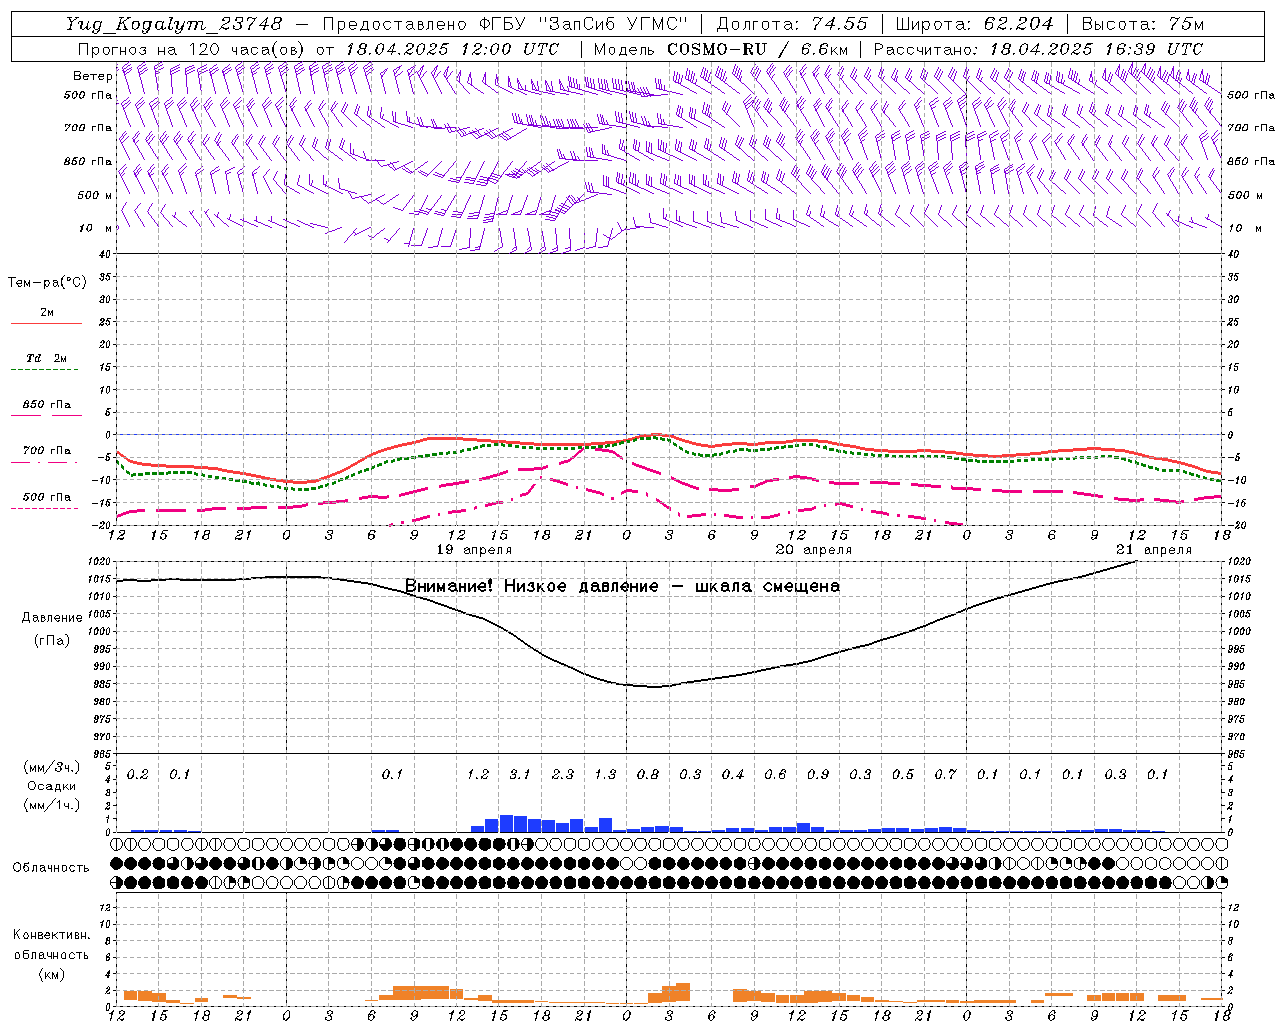Click the latitude value Широта: 62.204
Screen dimensions: 1280x1024
pos(974,24)
